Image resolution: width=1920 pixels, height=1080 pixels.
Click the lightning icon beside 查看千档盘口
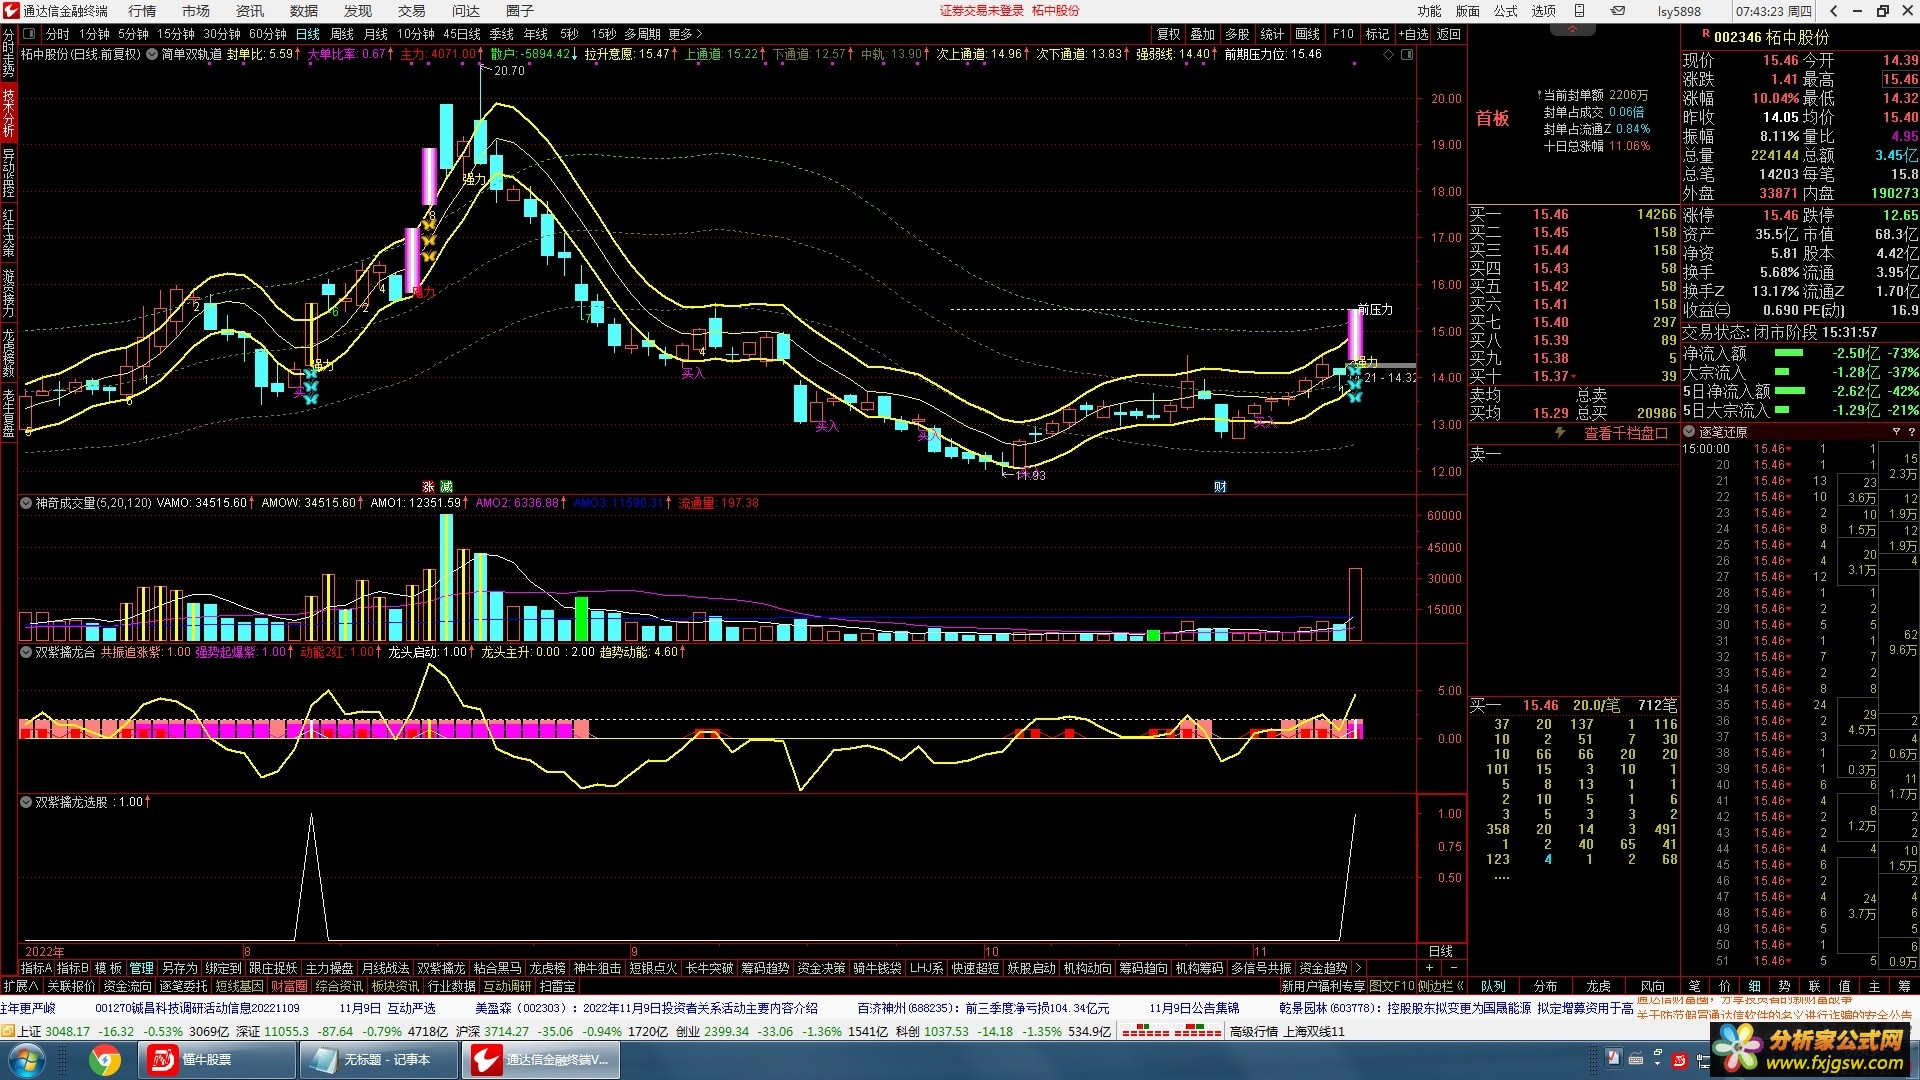pos(1560,433)
